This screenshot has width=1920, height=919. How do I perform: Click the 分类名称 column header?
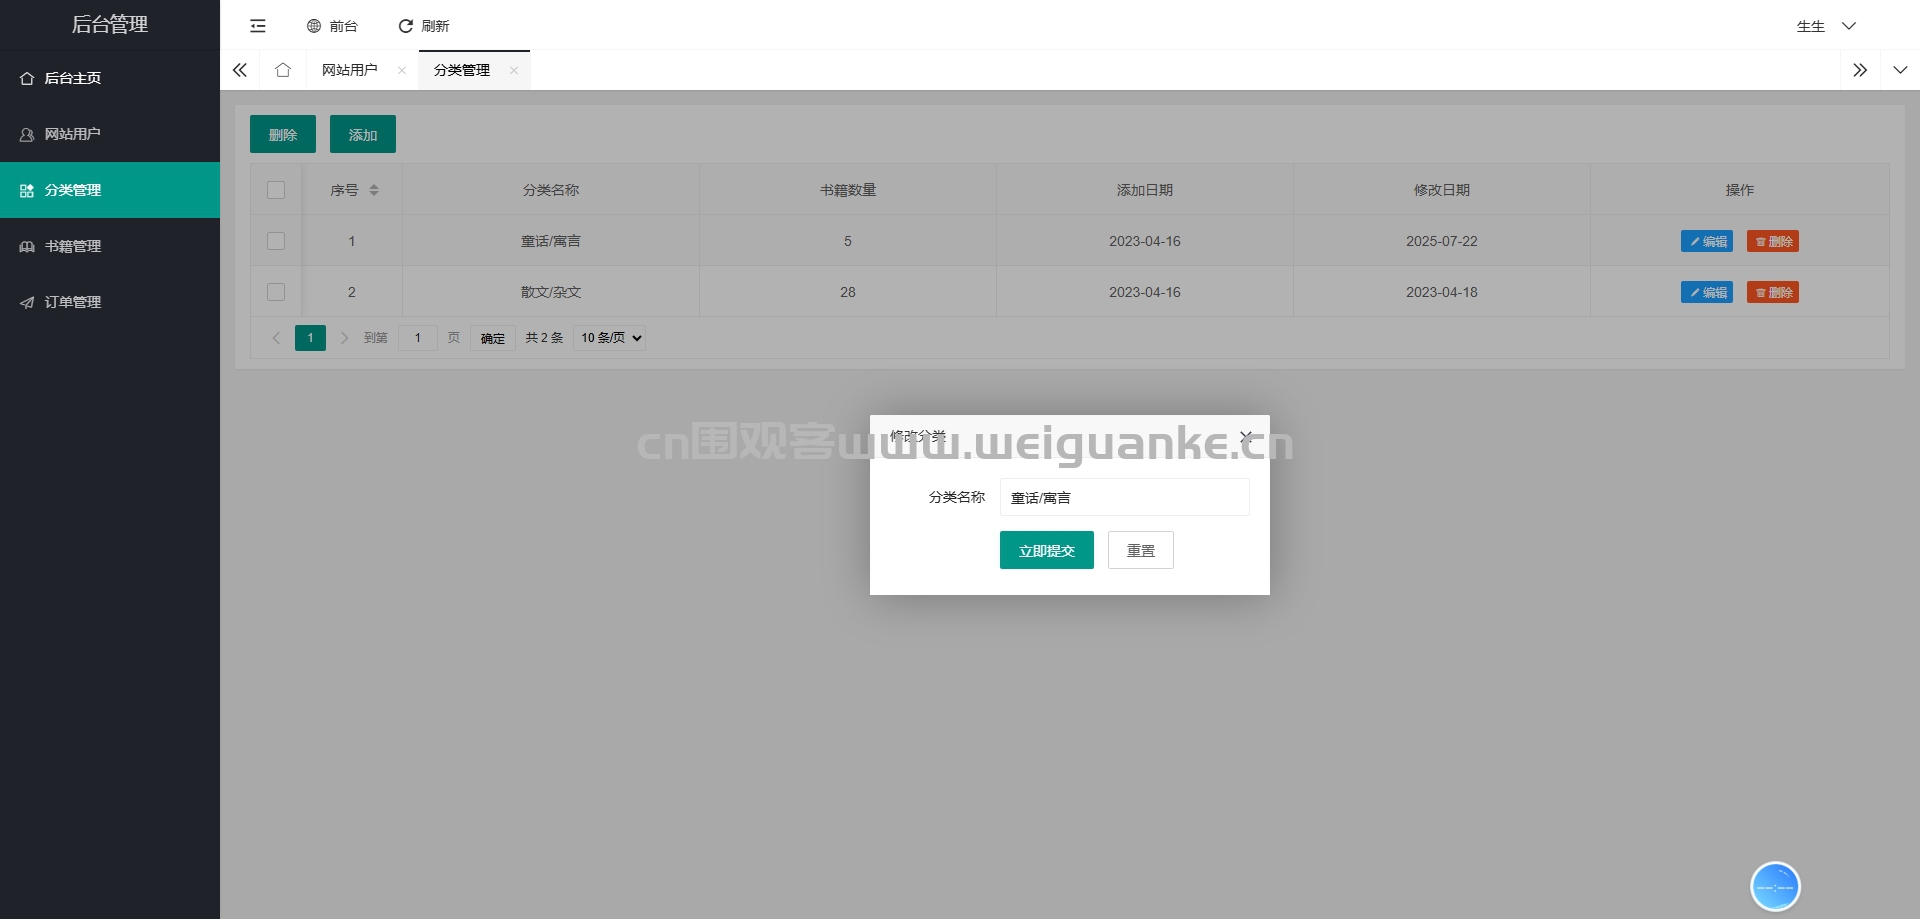point(551,190)
